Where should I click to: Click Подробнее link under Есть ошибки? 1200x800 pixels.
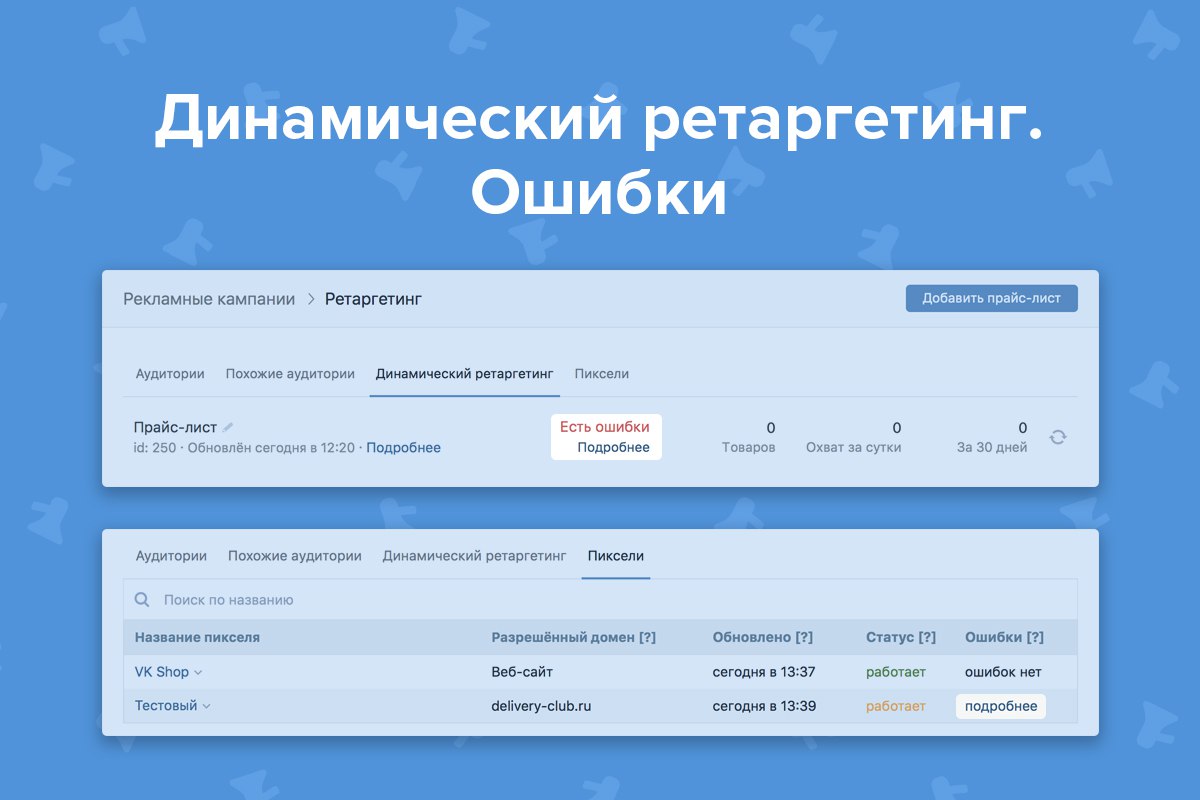(x=613, y=448)
